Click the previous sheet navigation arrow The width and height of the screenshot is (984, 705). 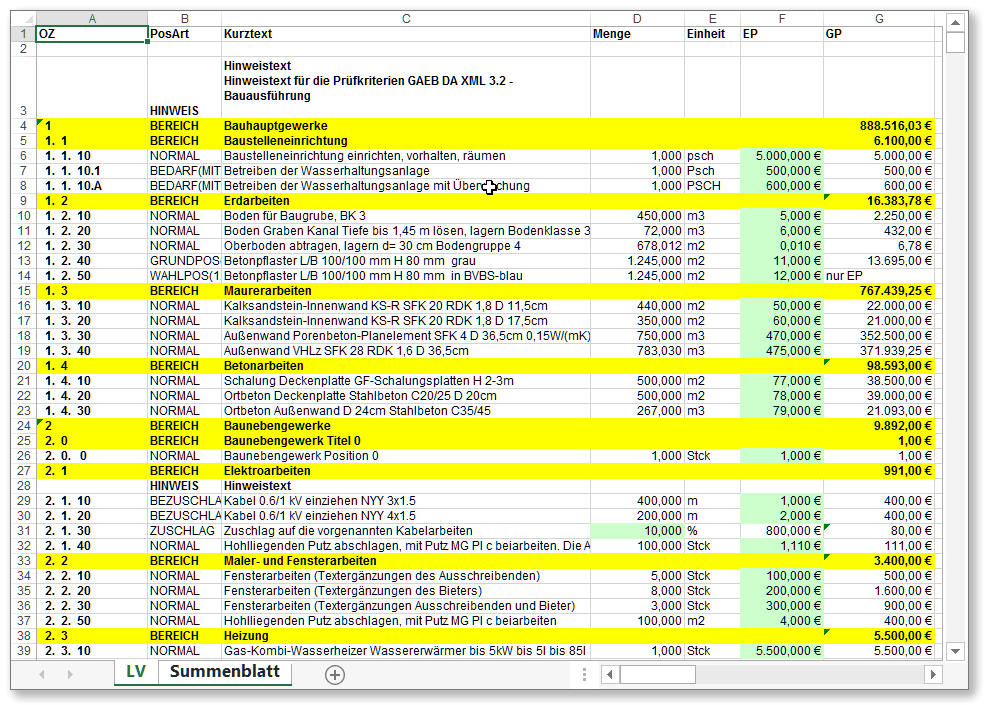[x=42, y=674]
